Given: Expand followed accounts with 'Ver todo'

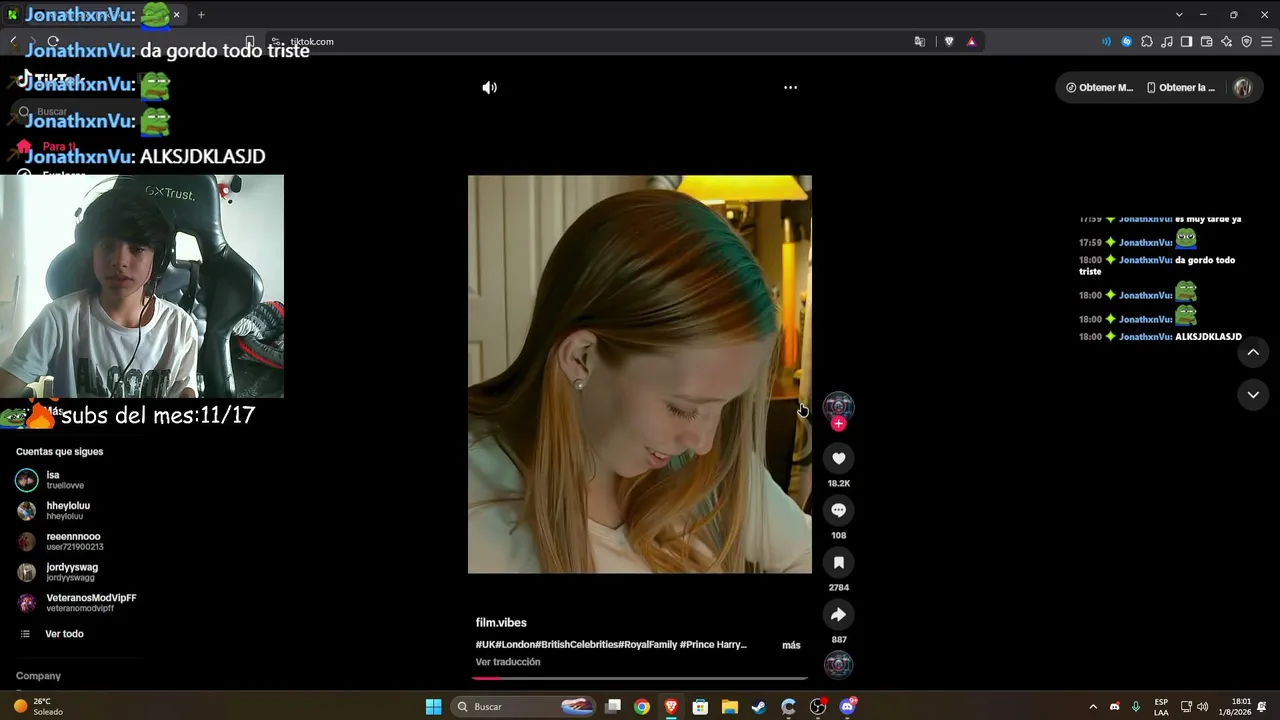Looking at the screenshot, I should click(x=52, y=634).
